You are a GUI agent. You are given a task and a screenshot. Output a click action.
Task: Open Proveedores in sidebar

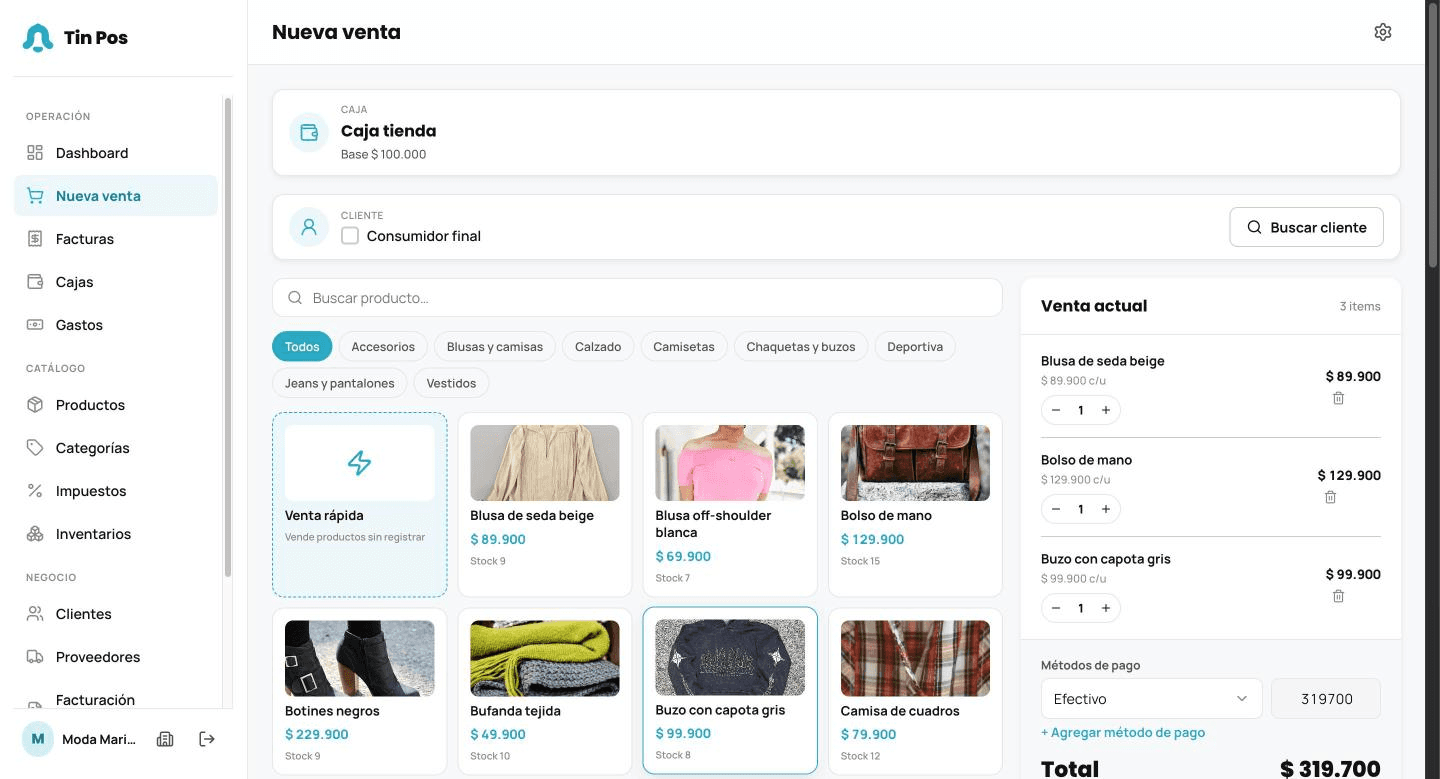pyautogui.click(x=115, y=657)
